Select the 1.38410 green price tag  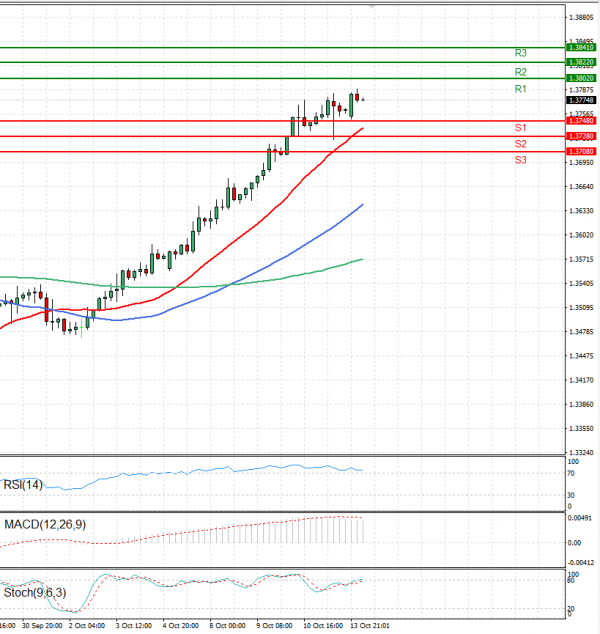[581, 48]
